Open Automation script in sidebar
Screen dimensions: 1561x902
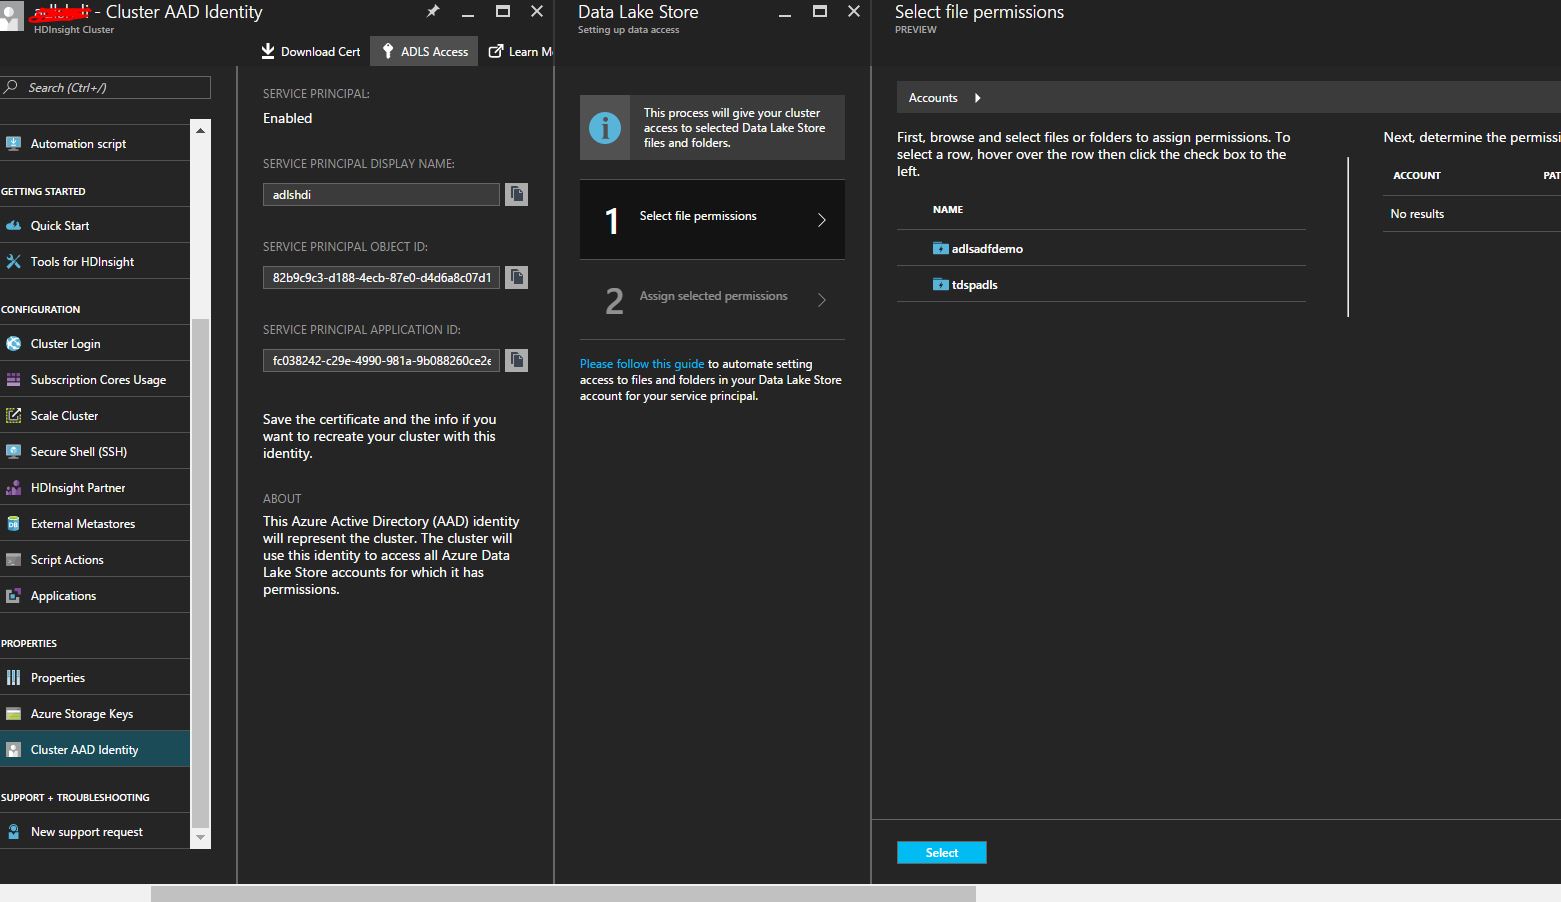(x=95, y=144)
